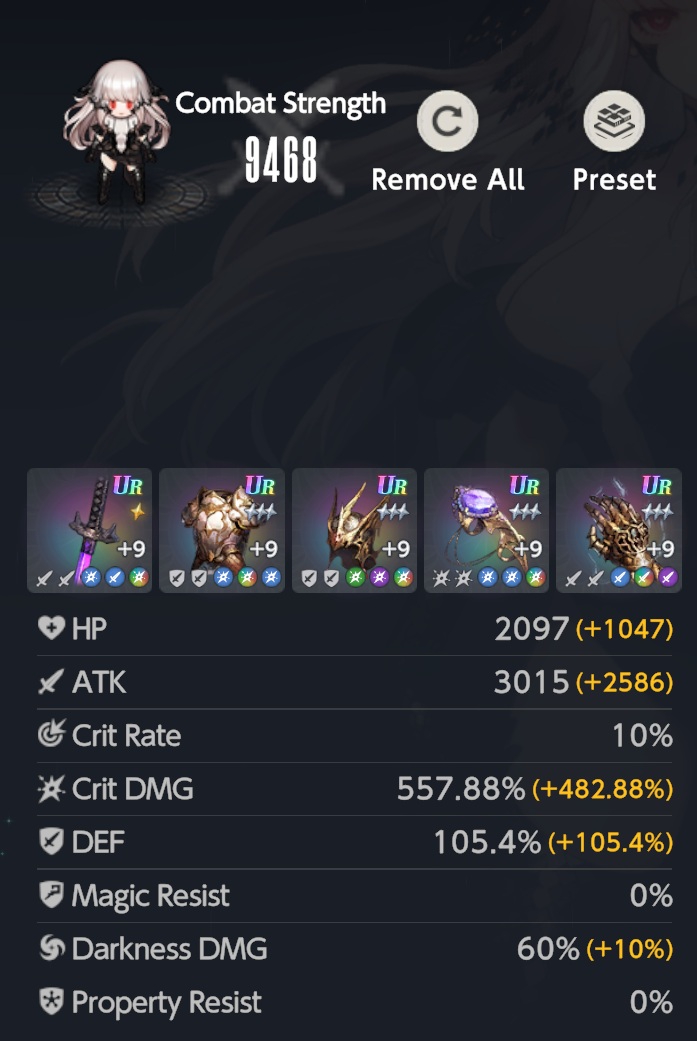Click the Remove All circular arrow icon
697x1041 pixels.
447,121
